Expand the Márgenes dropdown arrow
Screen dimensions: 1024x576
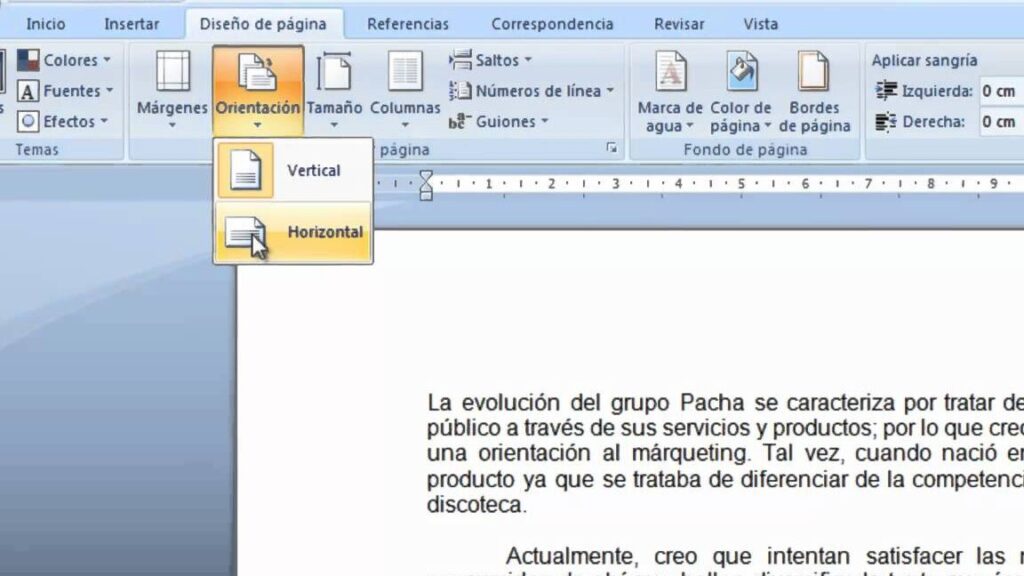point(172,125)
